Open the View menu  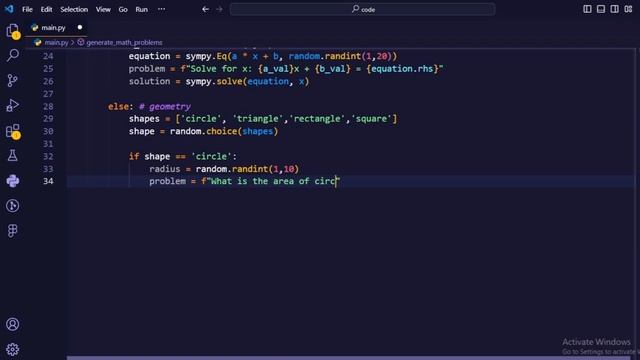point(103,9)
